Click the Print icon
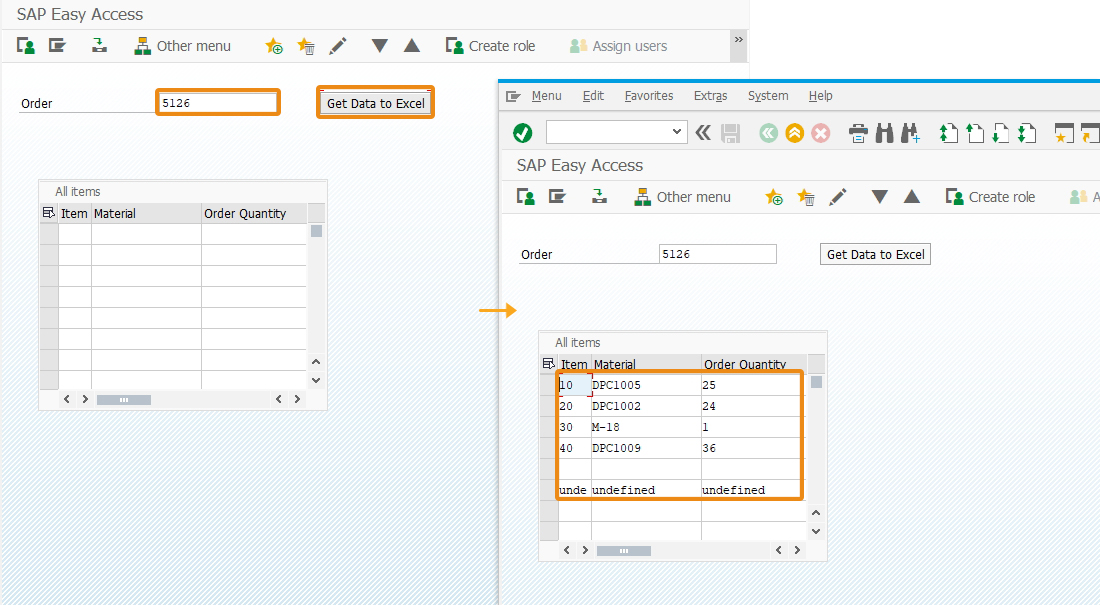 click(858, 133)
